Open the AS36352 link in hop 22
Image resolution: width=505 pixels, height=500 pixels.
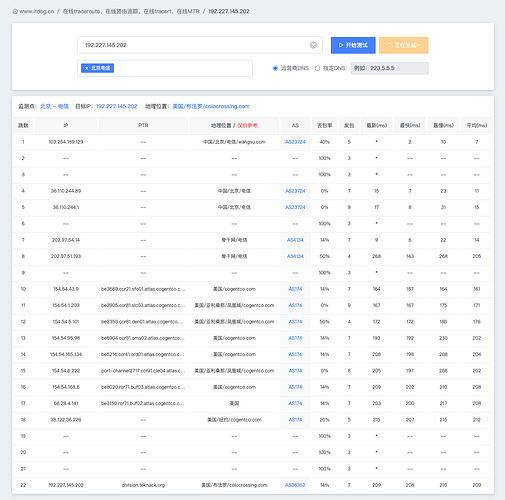coord(295,485)
